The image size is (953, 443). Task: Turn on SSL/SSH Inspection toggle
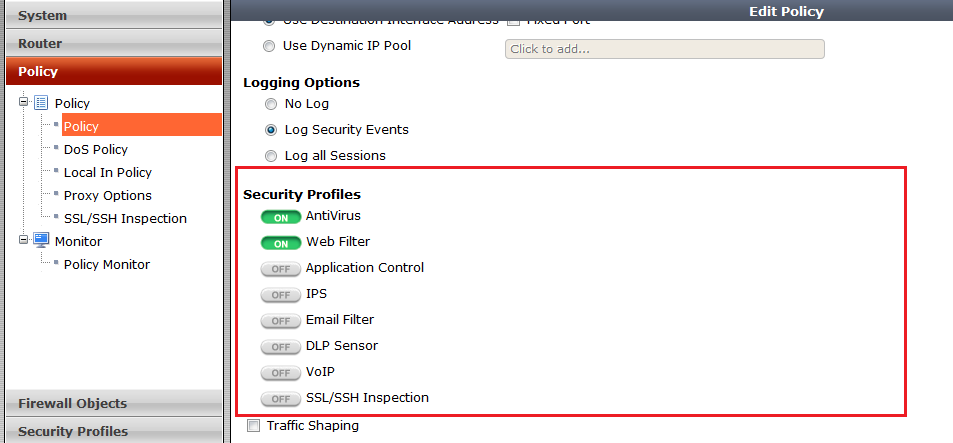(281, 398)
